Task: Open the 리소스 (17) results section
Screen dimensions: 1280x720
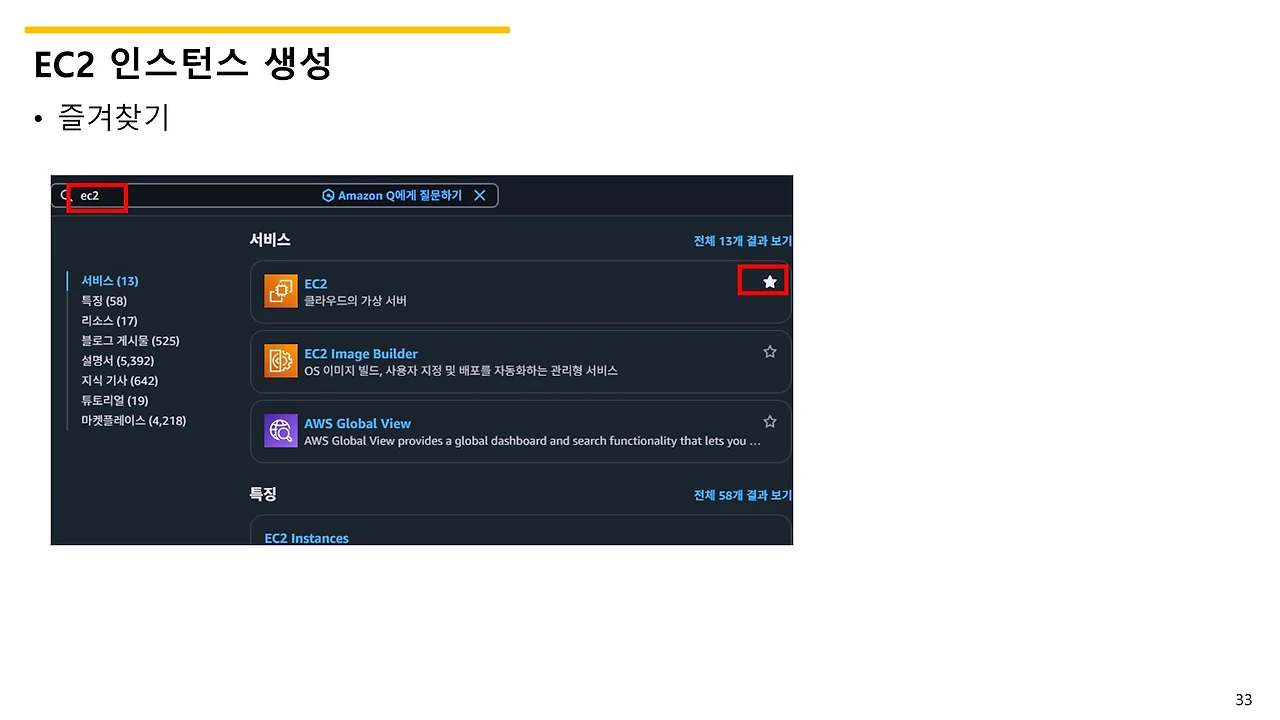Action: [108, 321]
